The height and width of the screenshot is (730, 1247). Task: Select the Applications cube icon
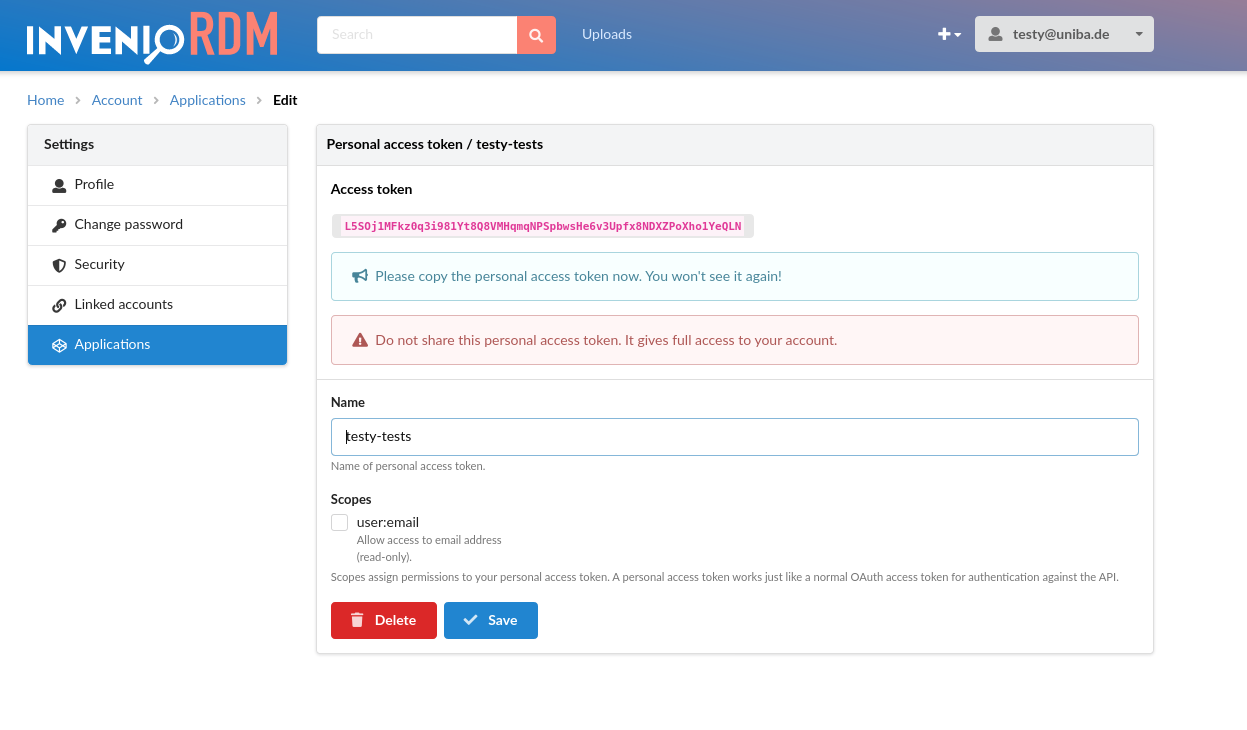[x=58, y=344]
